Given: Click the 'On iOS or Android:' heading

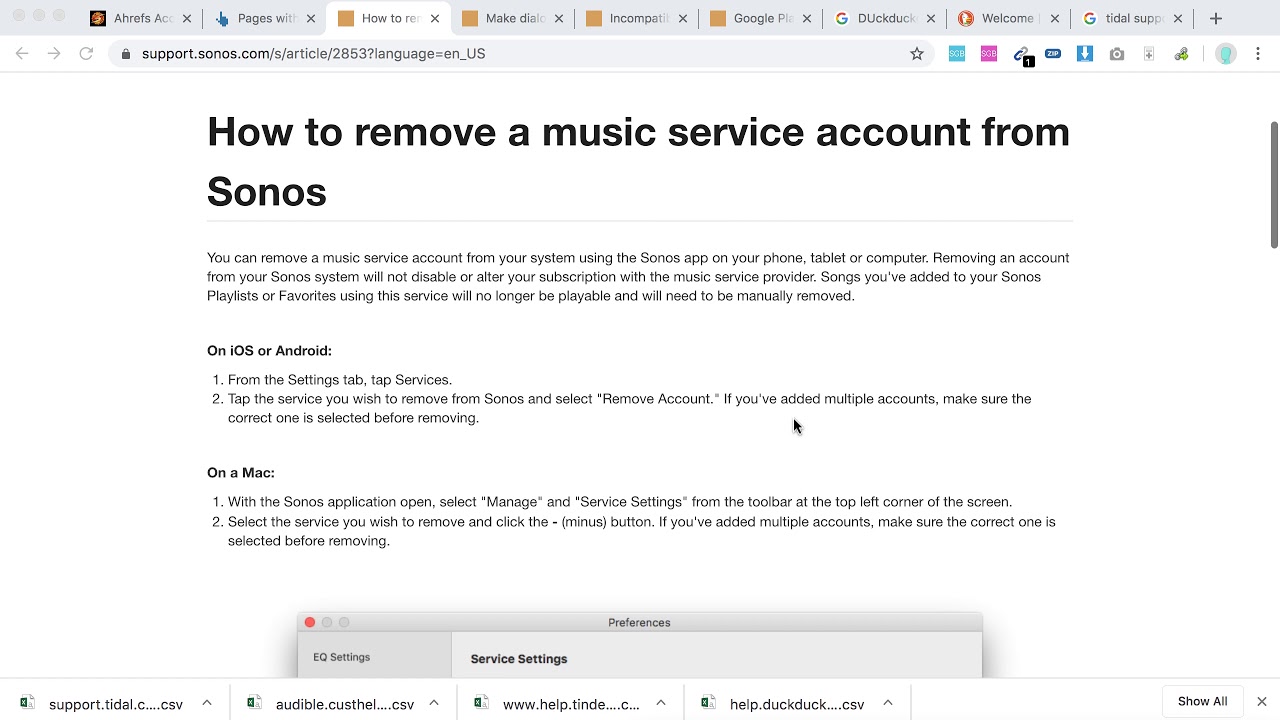Looking at the screenshot, I should (x=269, y=351).
